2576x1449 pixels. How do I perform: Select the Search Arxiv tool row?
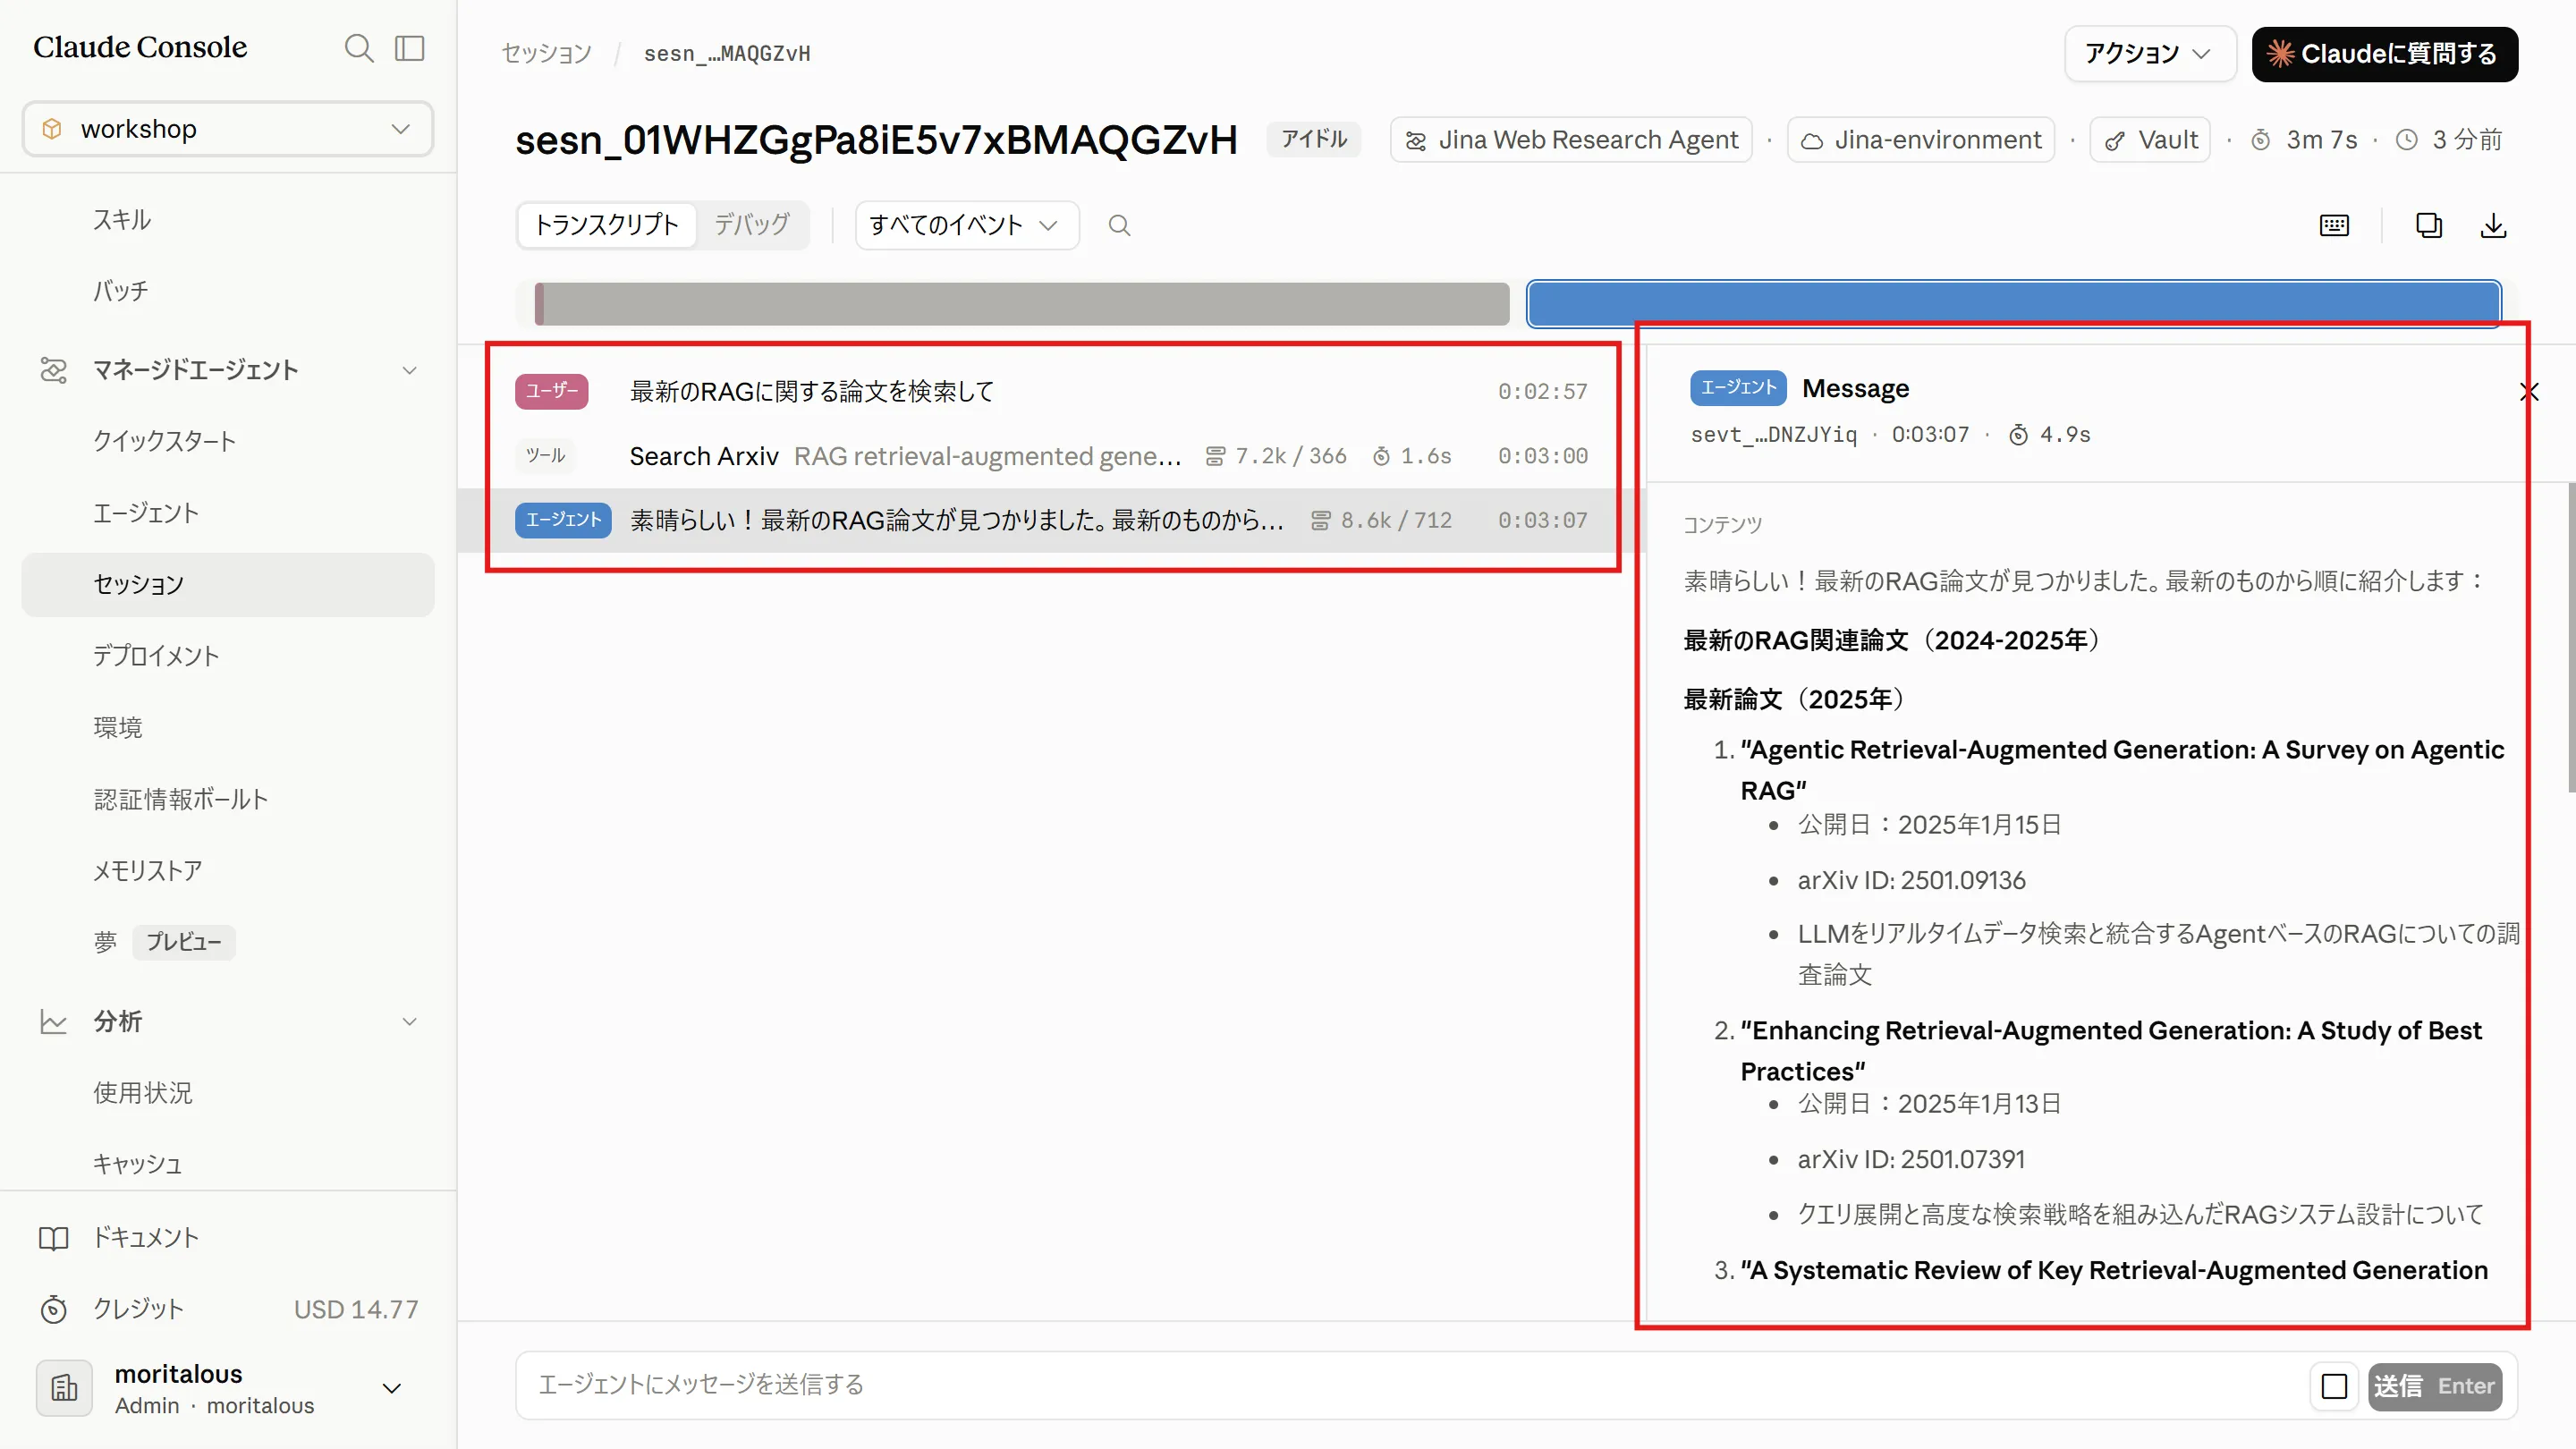point(1051,456)
